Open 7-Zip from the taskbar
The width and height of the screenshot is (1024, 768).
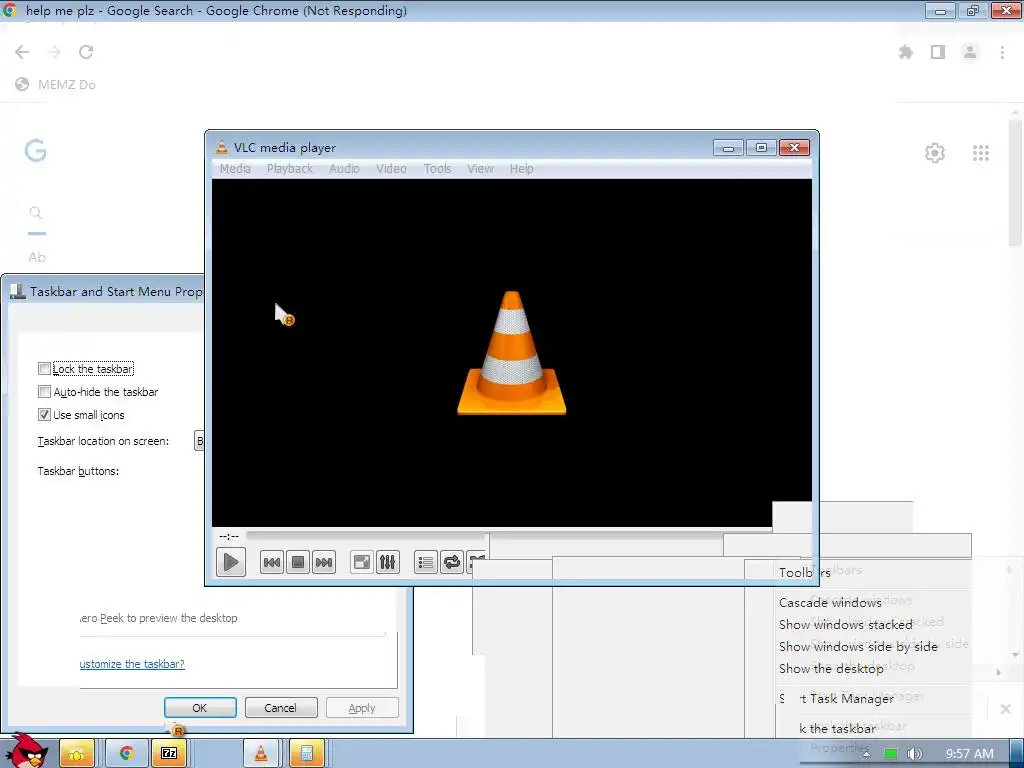[x=168, y=754]
